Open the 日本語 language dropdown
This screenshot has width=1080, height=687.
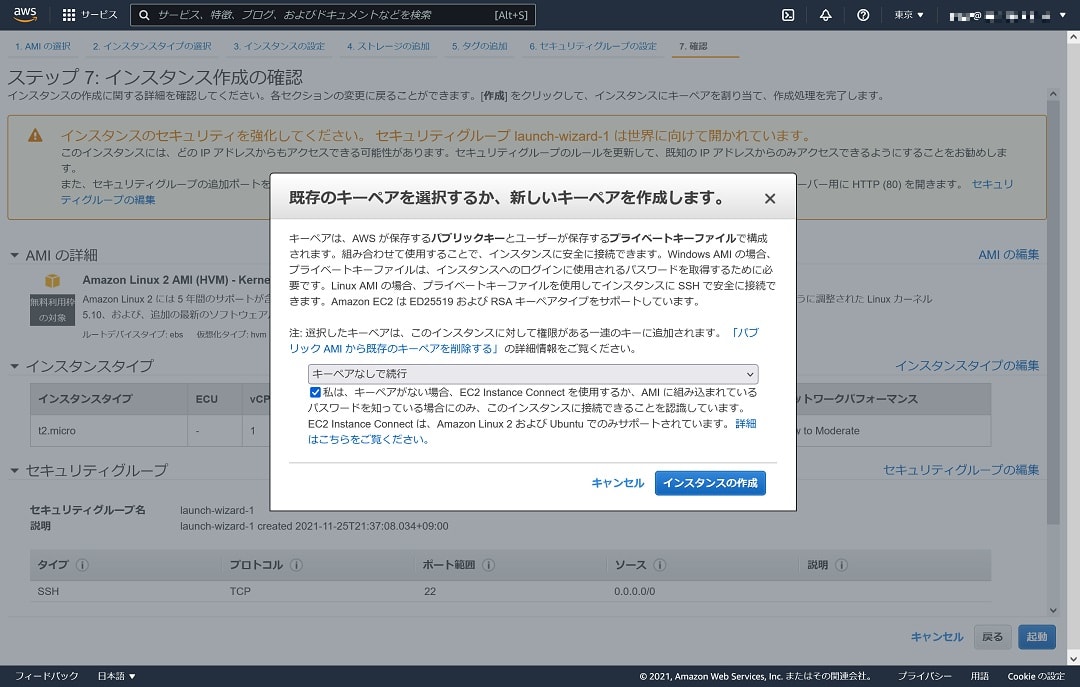click(116, 676)
